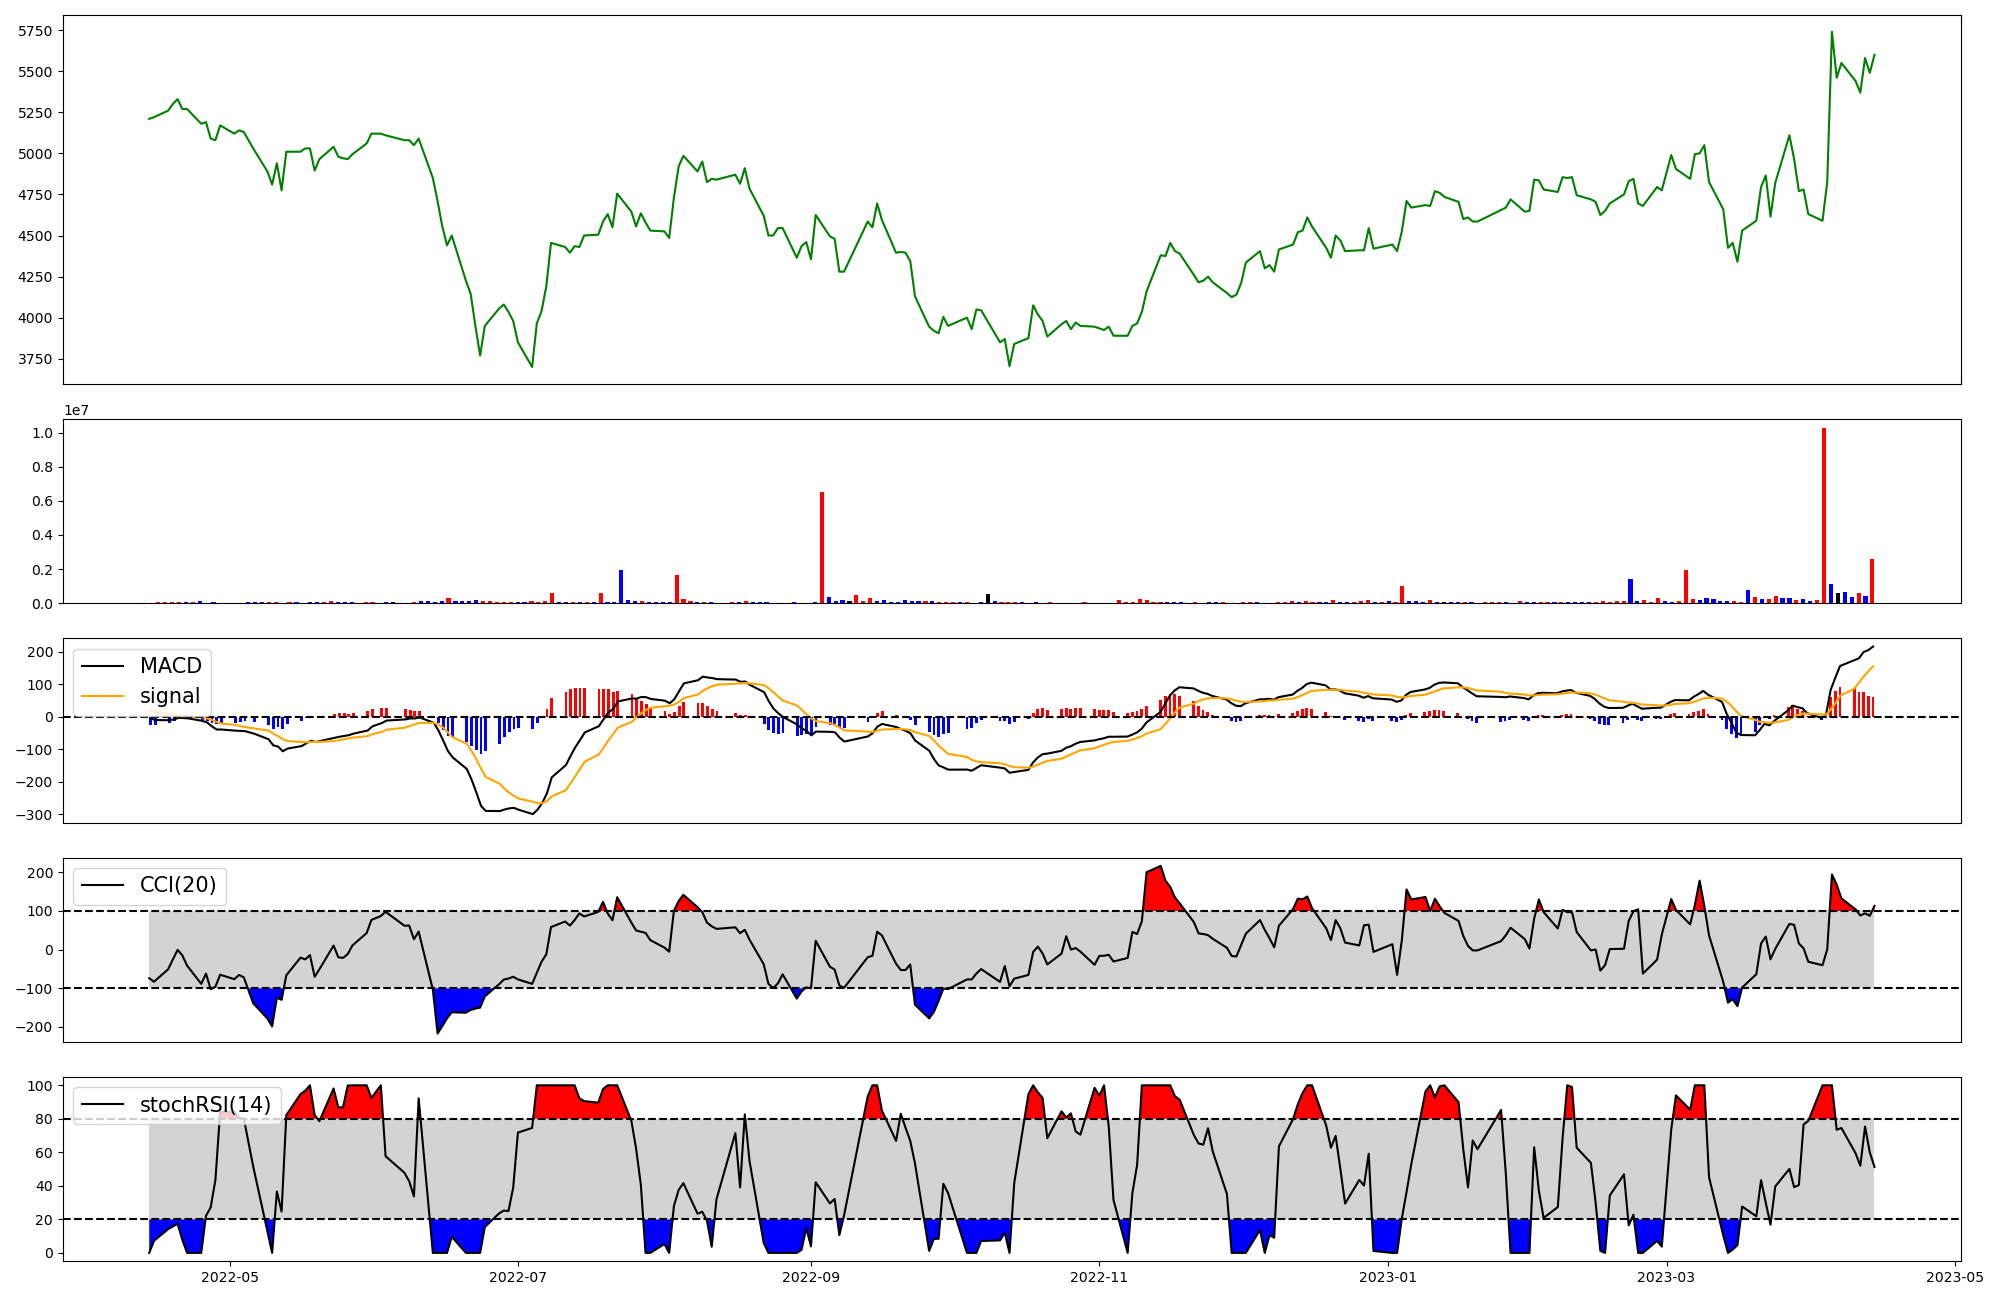Click the 2023-03 x-axis date label
The height and width of the screenshot is (1300, 2000).
[x=1667, y=1277]
